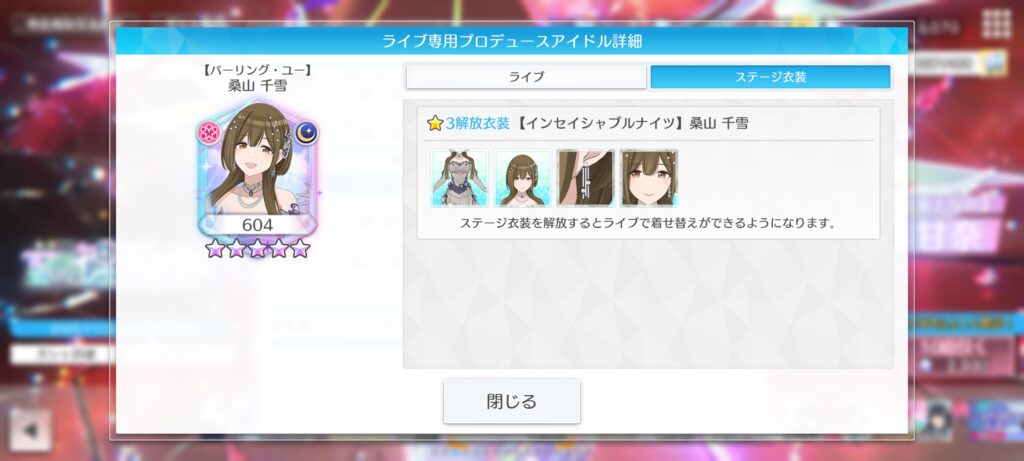Click the five-star rarity row
Image resolution: width=1024 pixels, height=461 pixels.
click(257, 248)
